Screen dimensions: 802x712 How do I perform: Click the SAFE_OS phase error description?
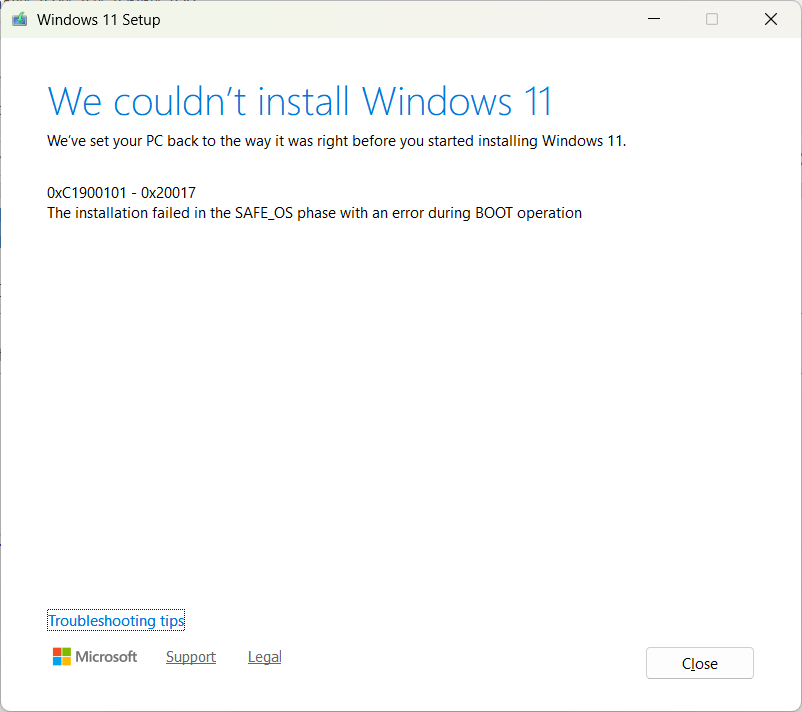click(x=313, y=212)
